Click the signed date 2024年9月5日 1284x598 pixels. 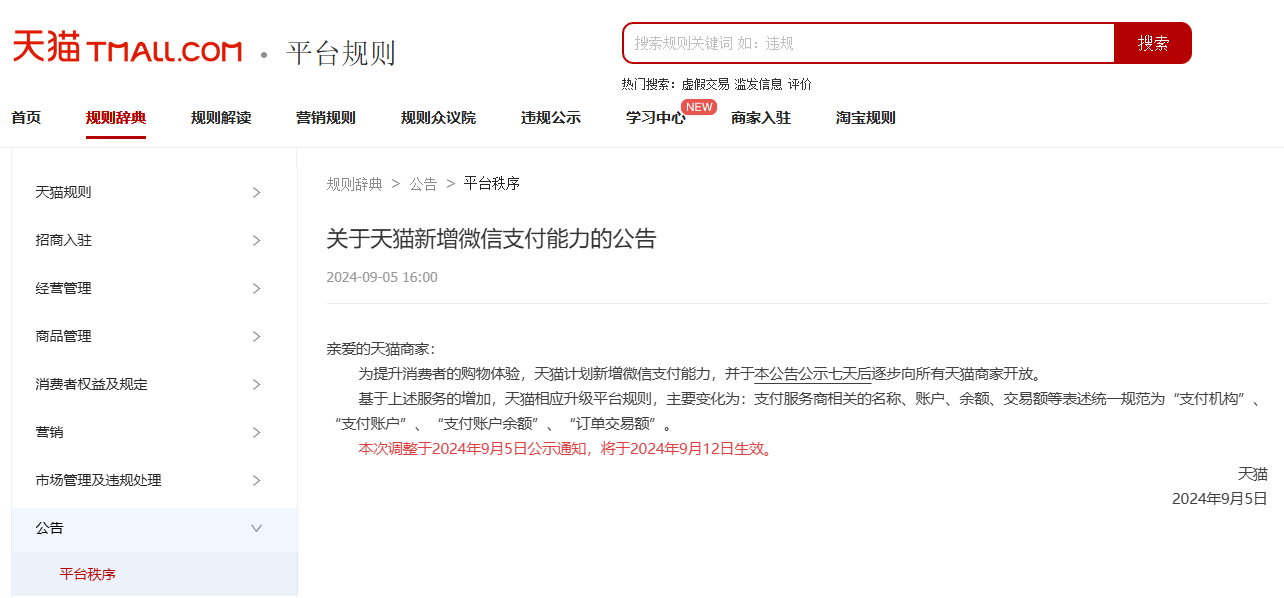point(1220,498)
